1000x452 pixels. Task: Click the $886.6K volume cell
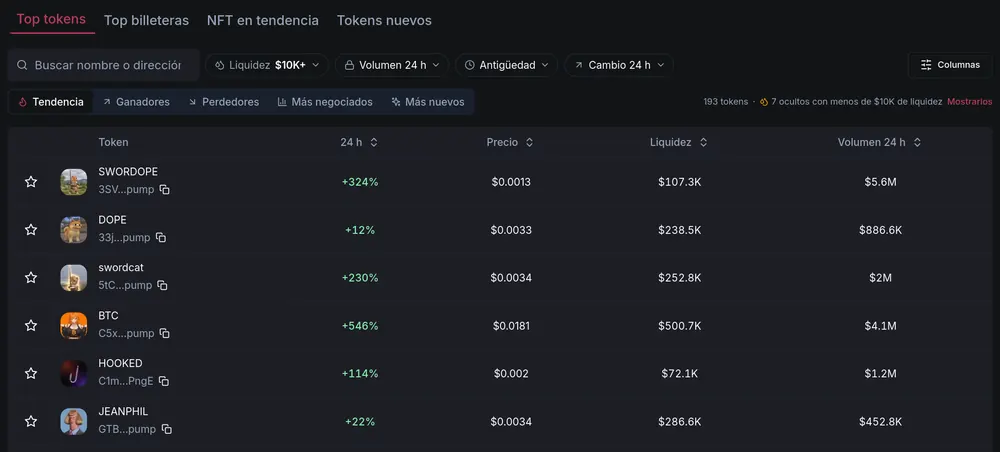click(880, 230)
